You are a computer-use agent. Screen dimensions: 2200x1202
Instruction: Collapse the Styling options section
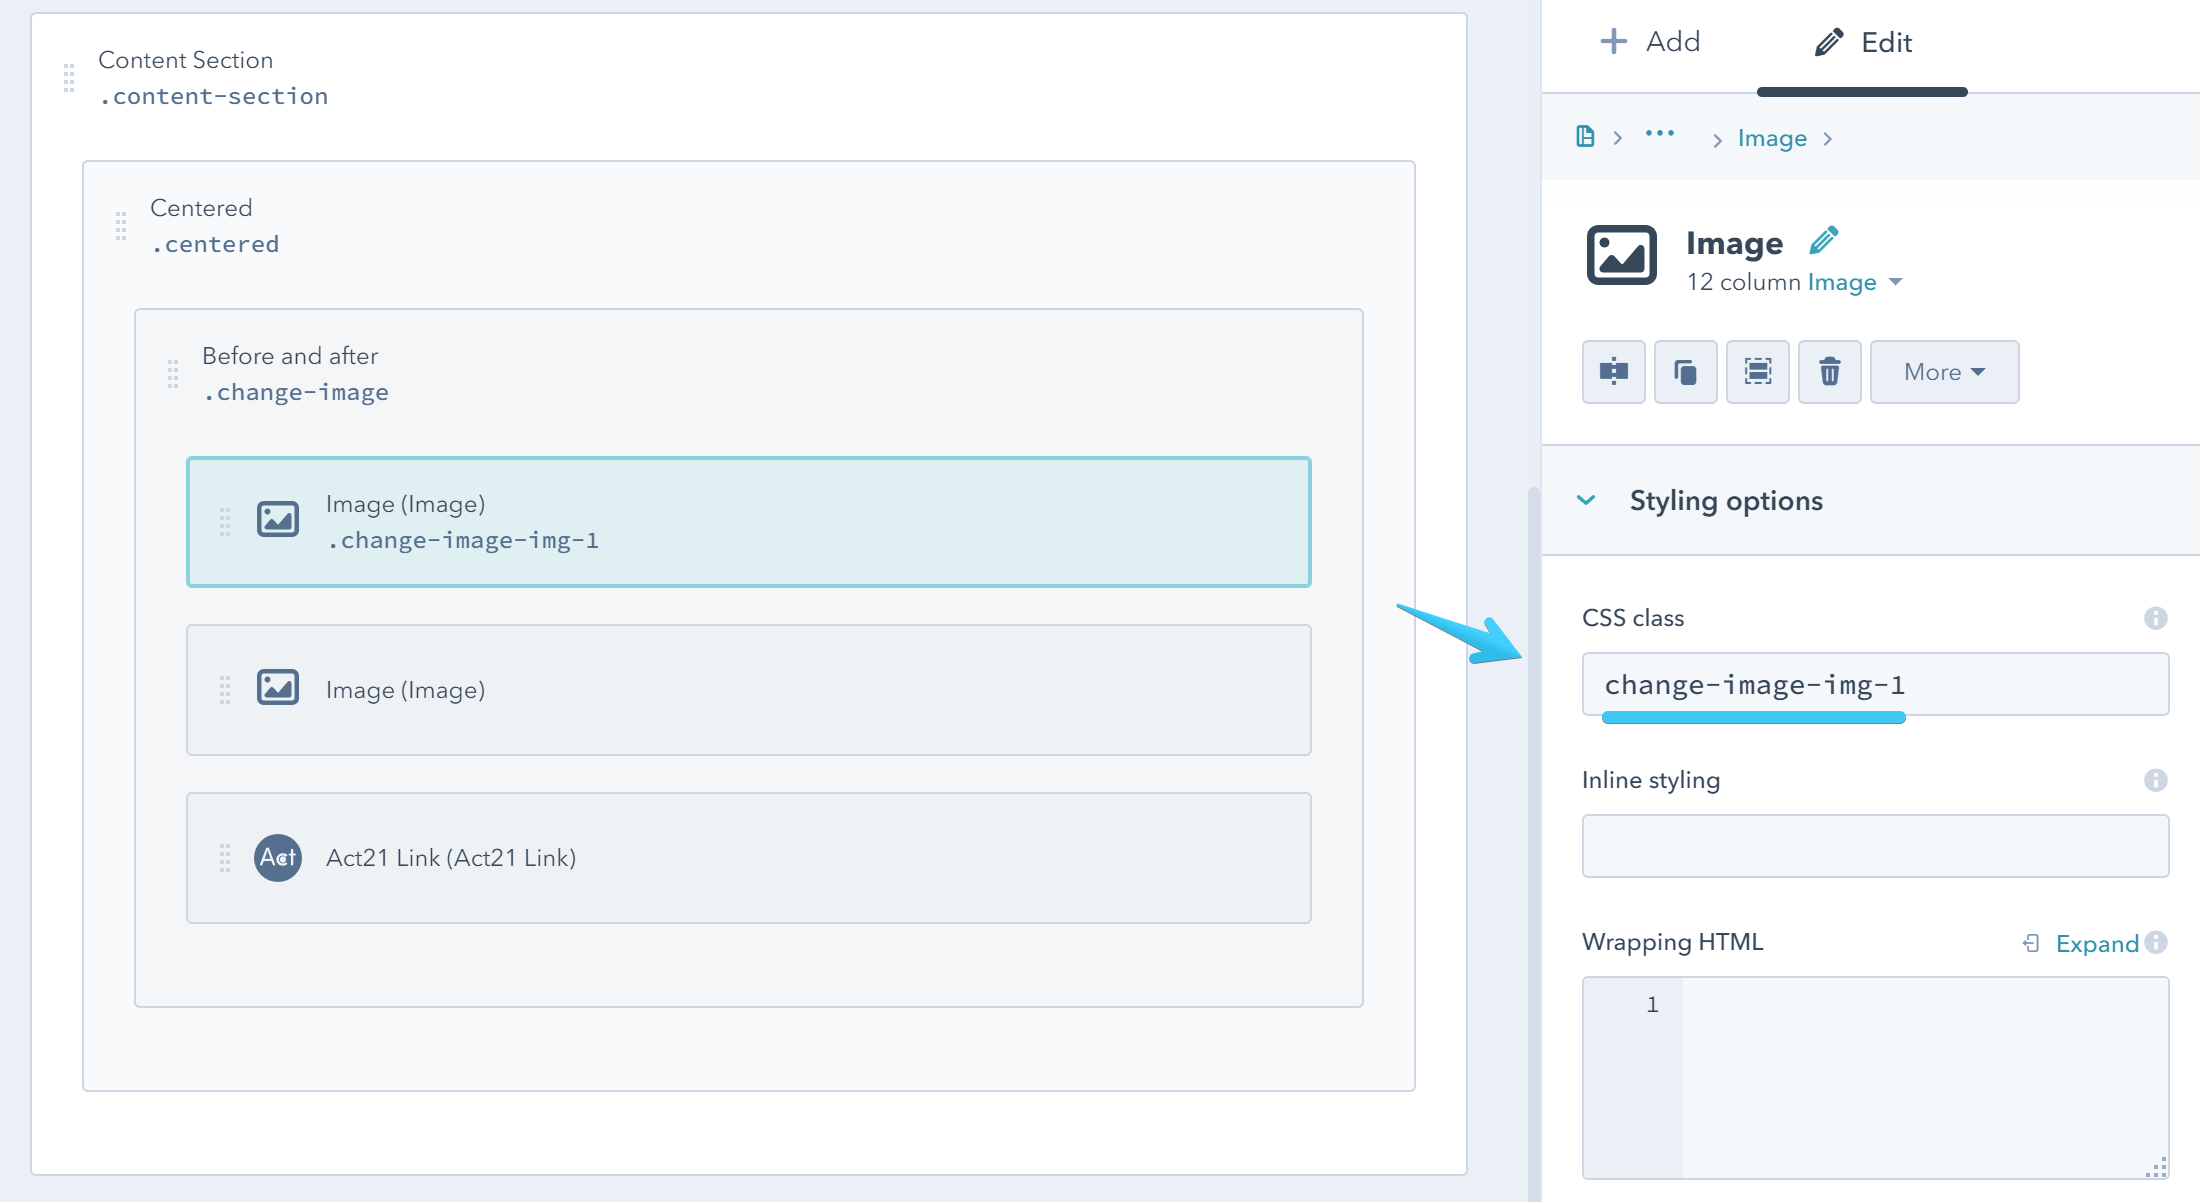tap(1585, 500)
